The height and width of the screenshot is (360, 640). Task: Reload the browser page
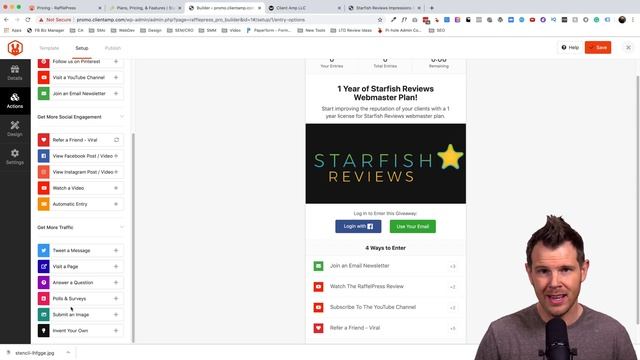28,20
